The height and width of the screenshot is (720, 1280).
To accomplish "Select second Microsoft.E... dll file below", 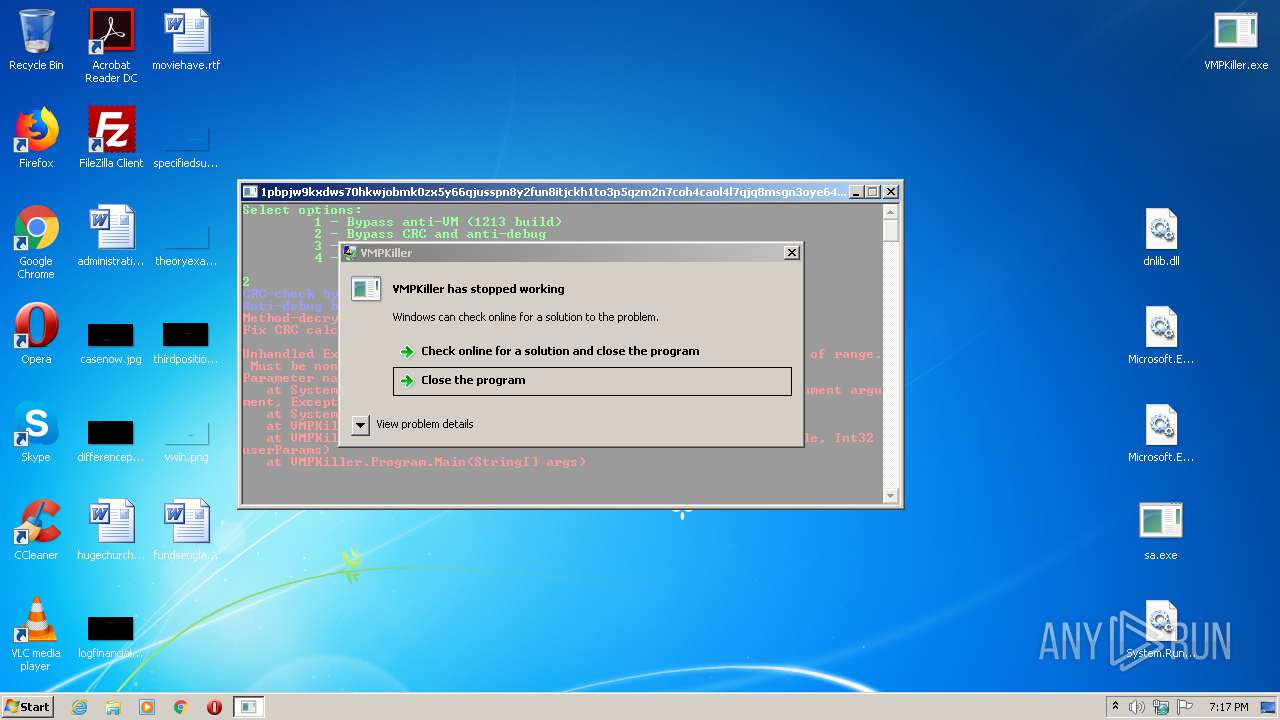I will (1161, 432).
